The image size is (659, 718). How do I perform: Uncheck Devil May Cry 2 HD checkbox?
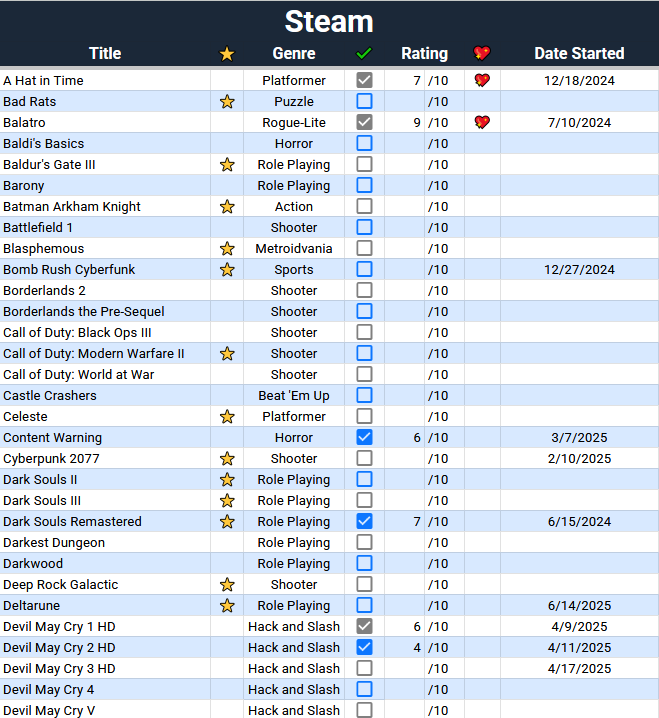(365, 647)
